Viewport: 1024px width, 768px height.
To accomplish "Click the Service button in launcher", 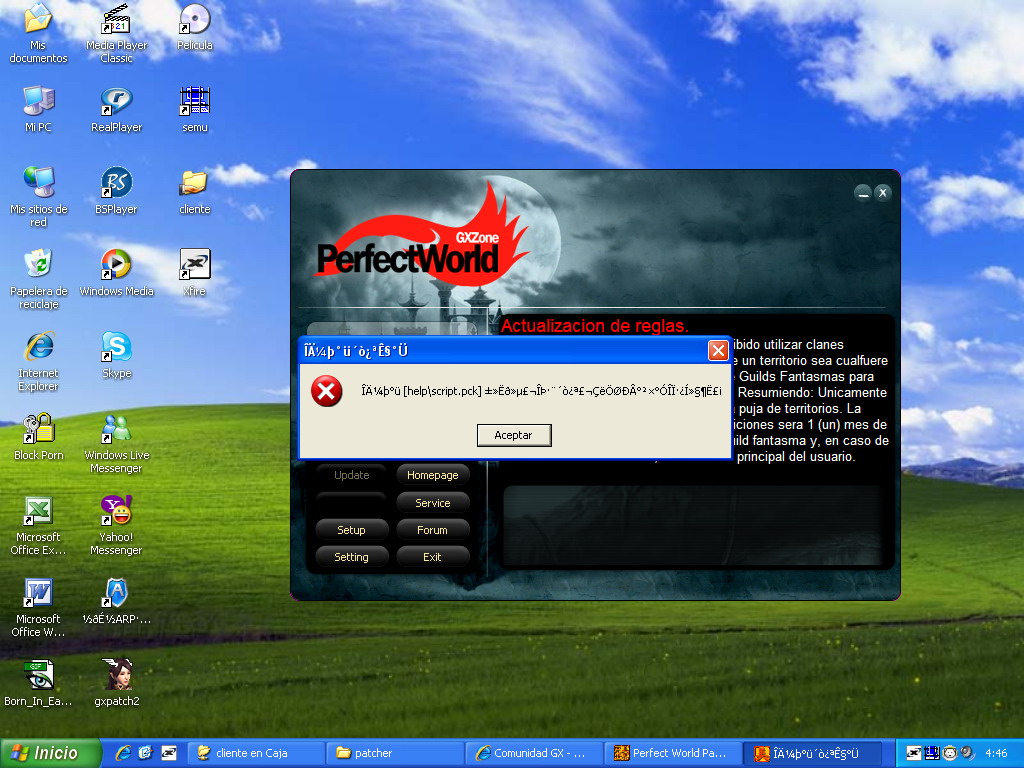I will click(x=432, y=503).
